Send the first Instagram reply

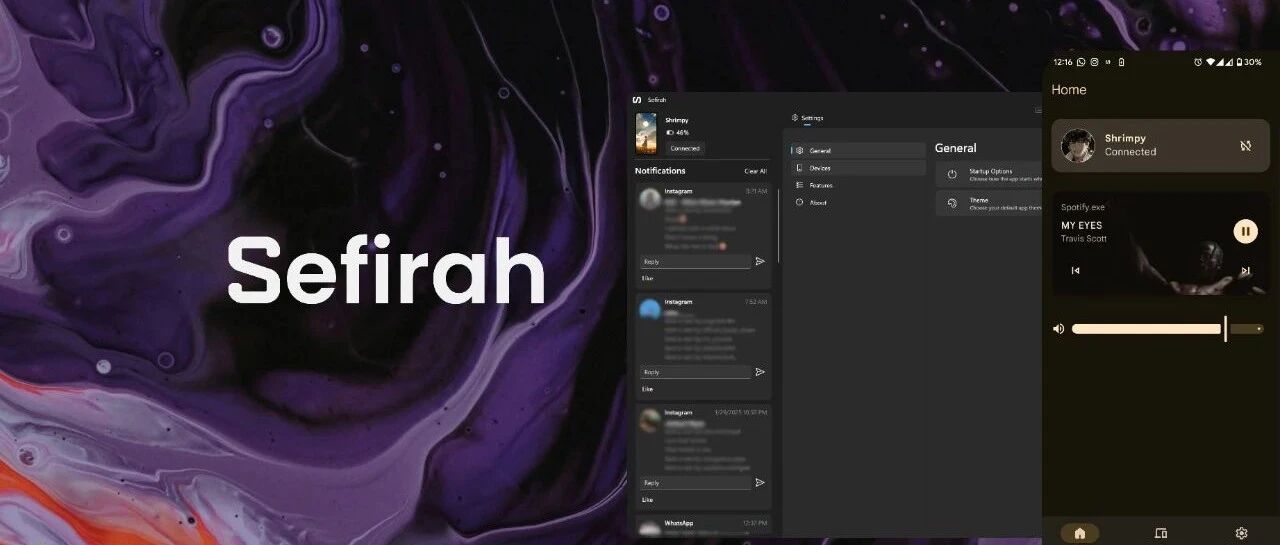coord(760,261)
